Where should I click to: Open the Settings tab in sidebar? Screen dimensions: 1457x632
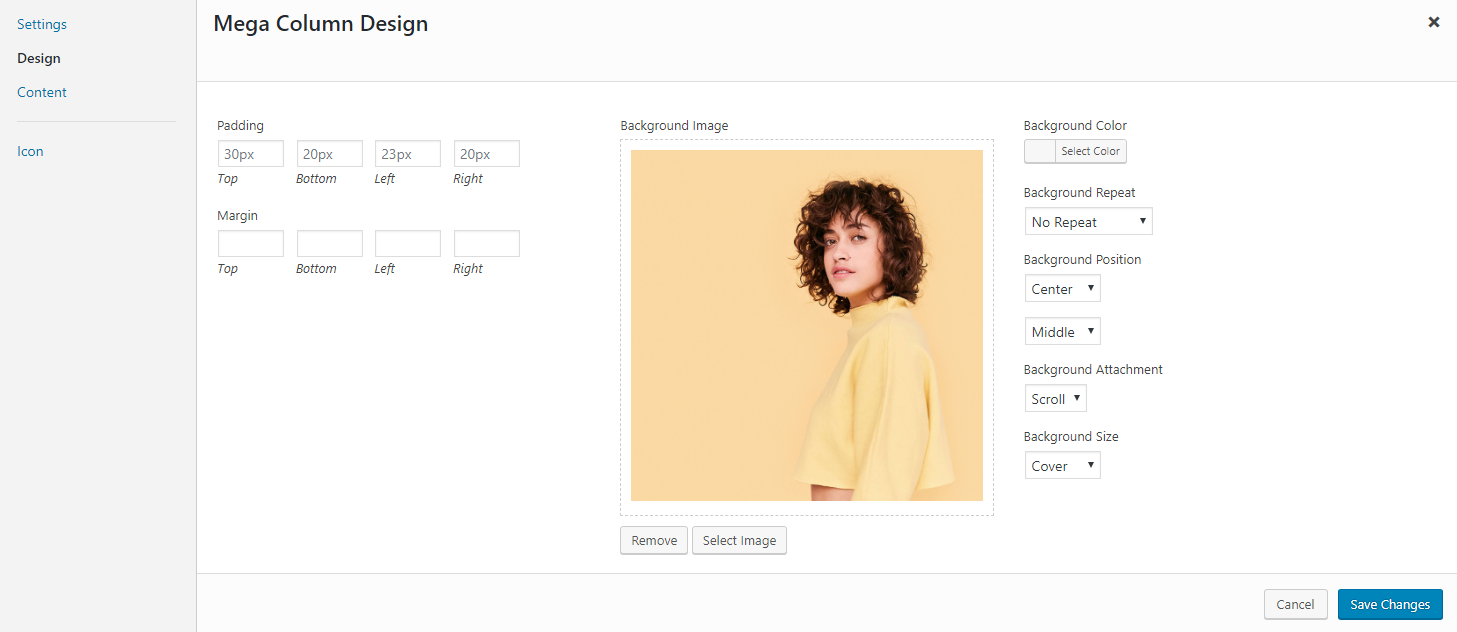point(42,24)
